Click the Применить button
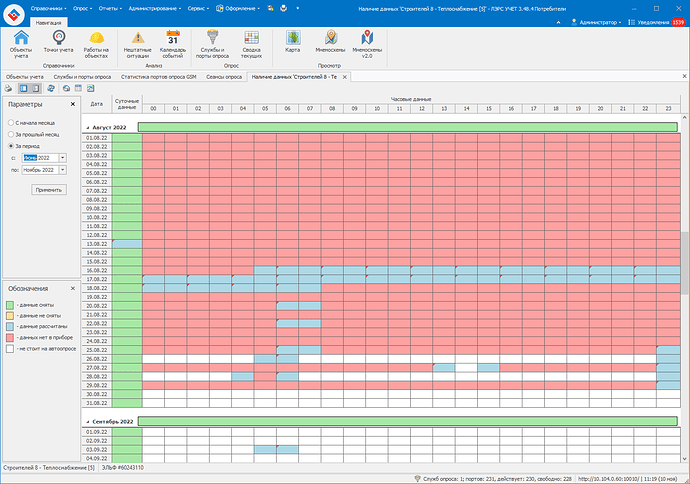 [x=49, y=190]
